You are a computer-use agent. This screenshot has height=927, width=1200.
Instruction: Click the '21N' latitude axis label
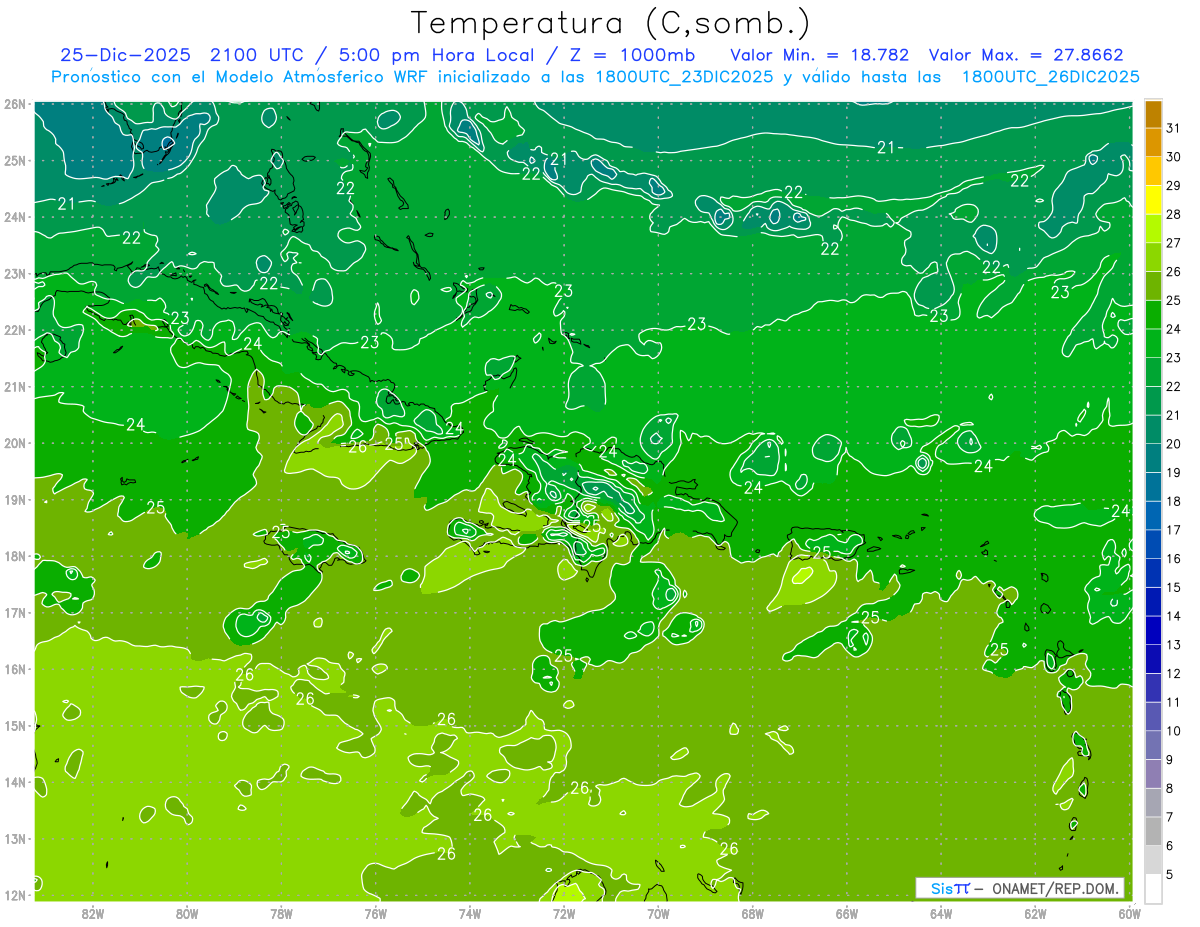coord(14,386)
